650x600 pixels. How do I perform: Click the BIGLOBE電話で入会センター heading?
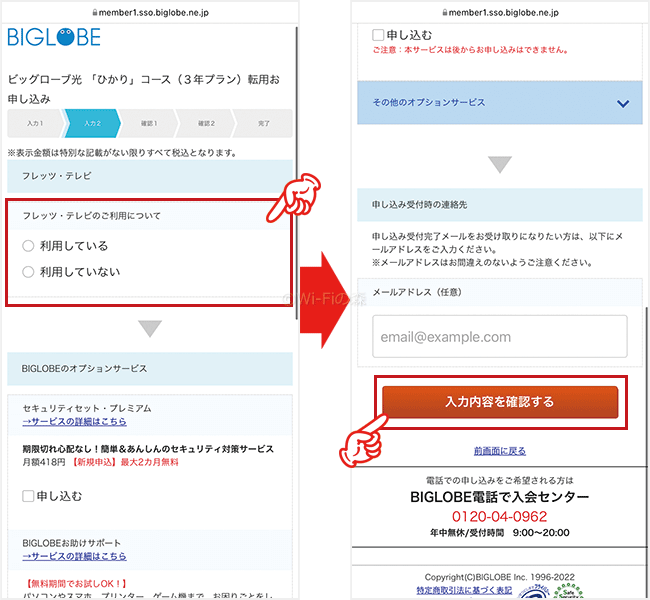point(500,497)
